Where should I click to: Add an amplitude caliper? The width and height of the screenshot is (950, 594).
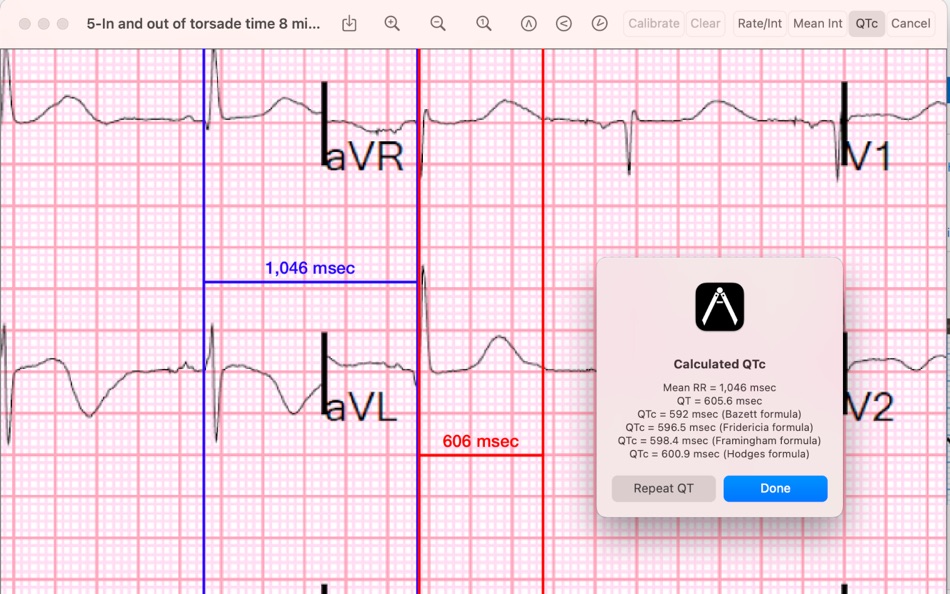click(529, 22)
